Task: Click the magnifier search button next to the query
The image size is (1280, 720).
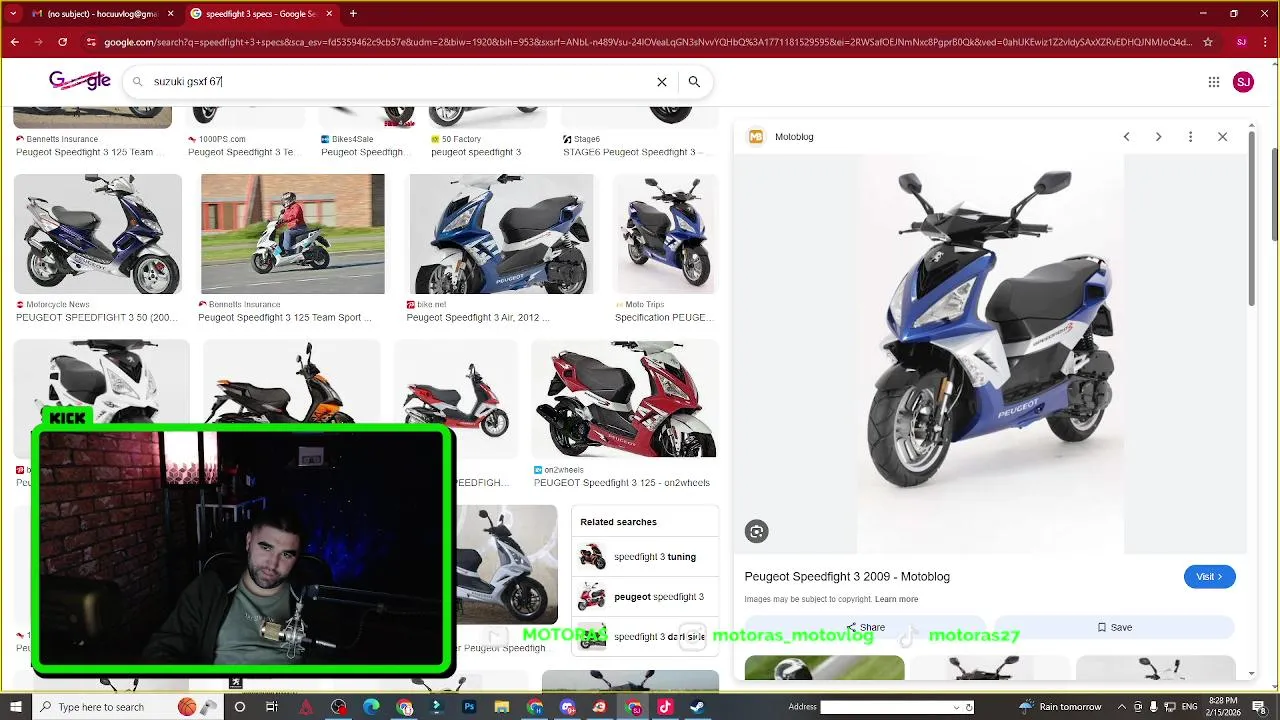Action: click(694, 82)
